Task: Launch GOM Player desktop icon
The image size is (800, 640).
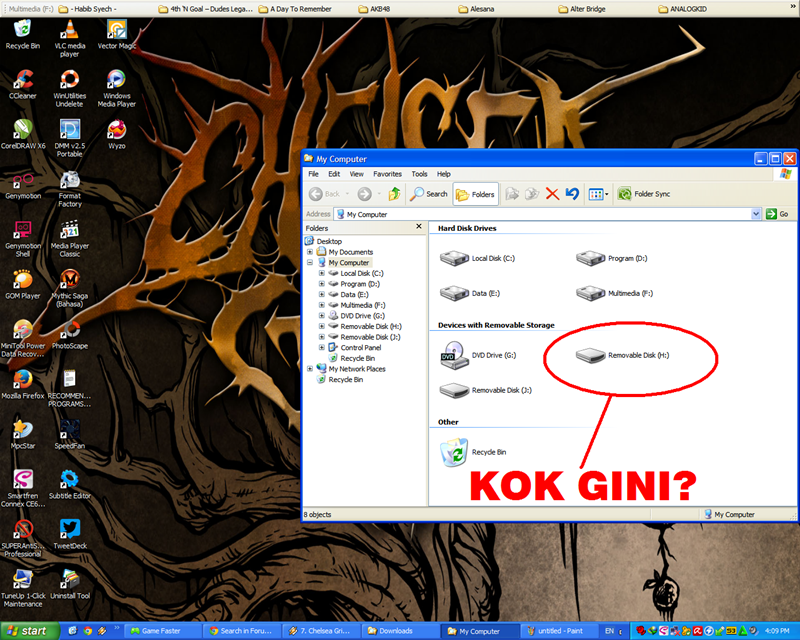Action: tap(22, 284)
